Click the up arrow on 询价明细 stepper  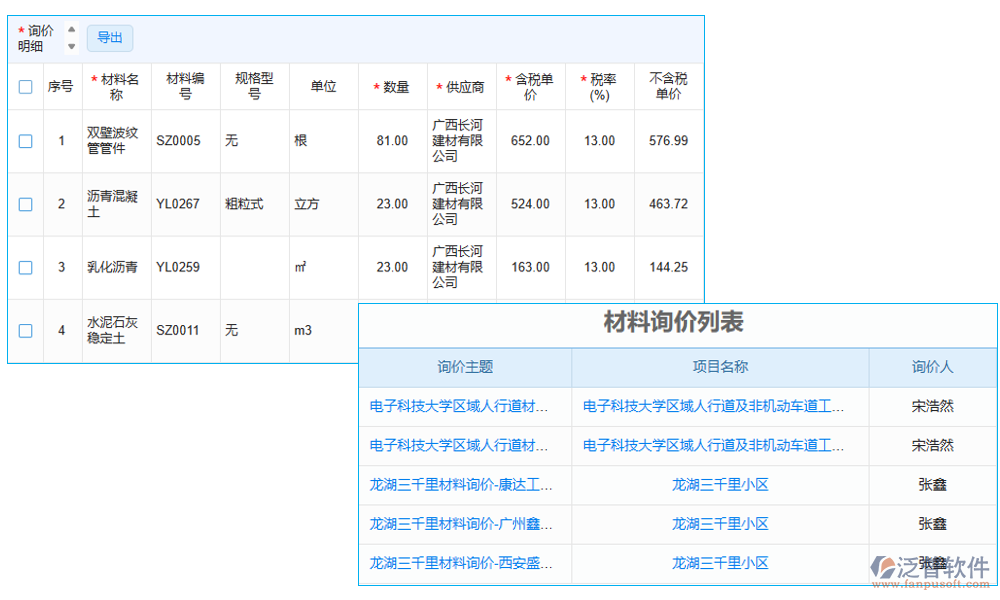click(70, 31)
